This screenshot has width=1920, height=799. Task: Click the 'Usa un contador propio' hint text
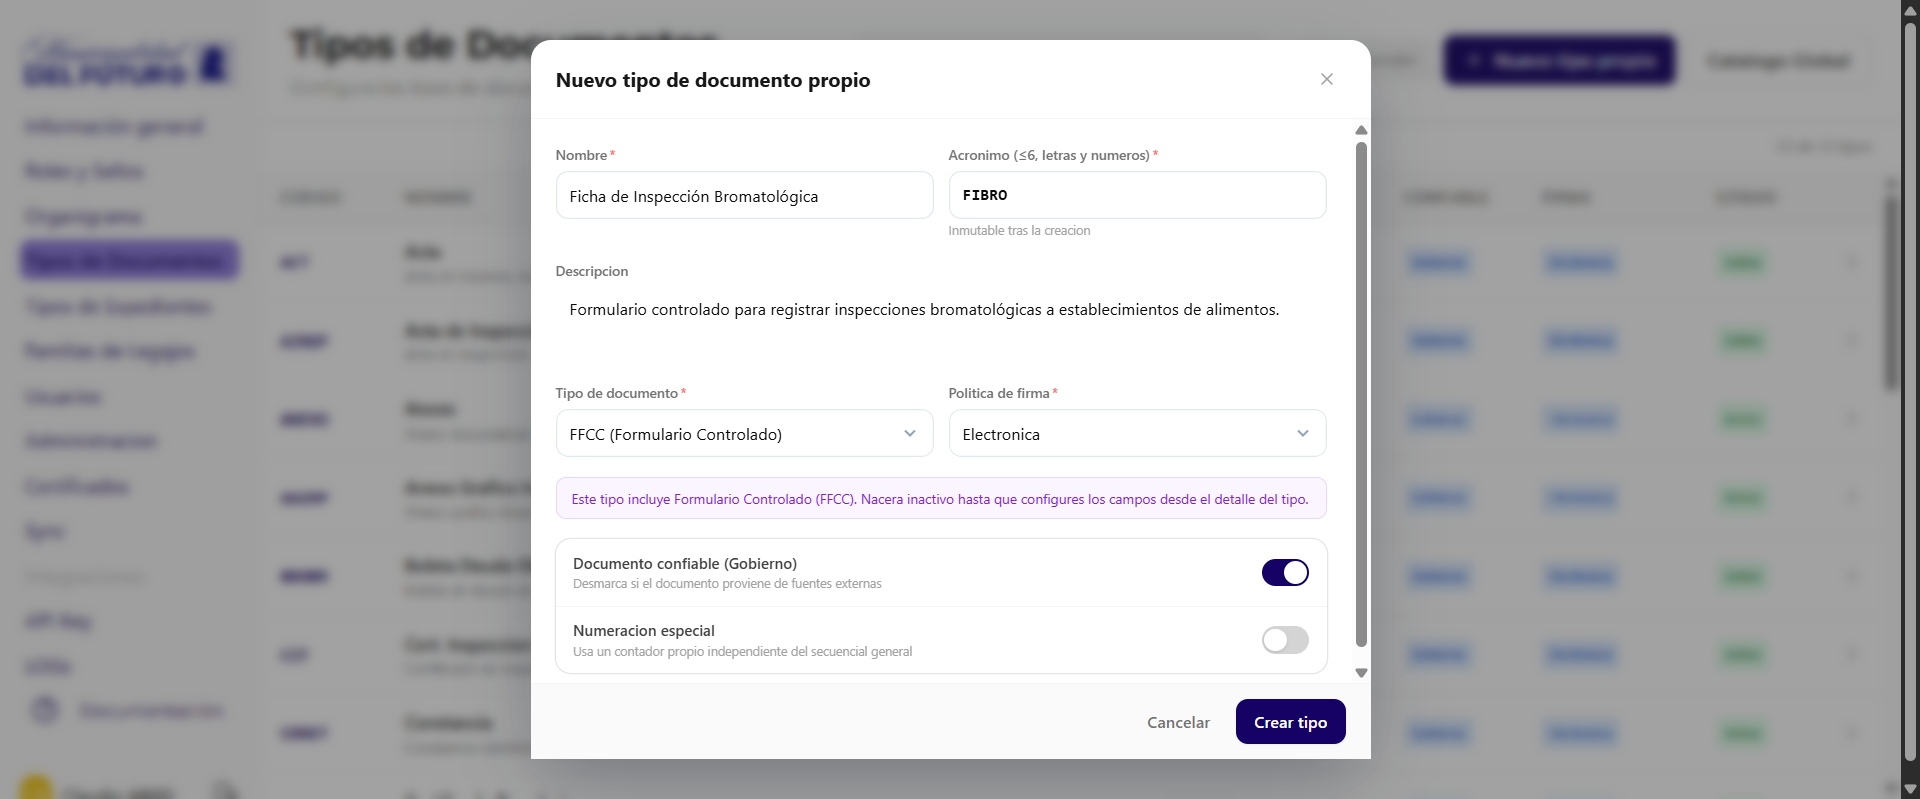point(742,652)
